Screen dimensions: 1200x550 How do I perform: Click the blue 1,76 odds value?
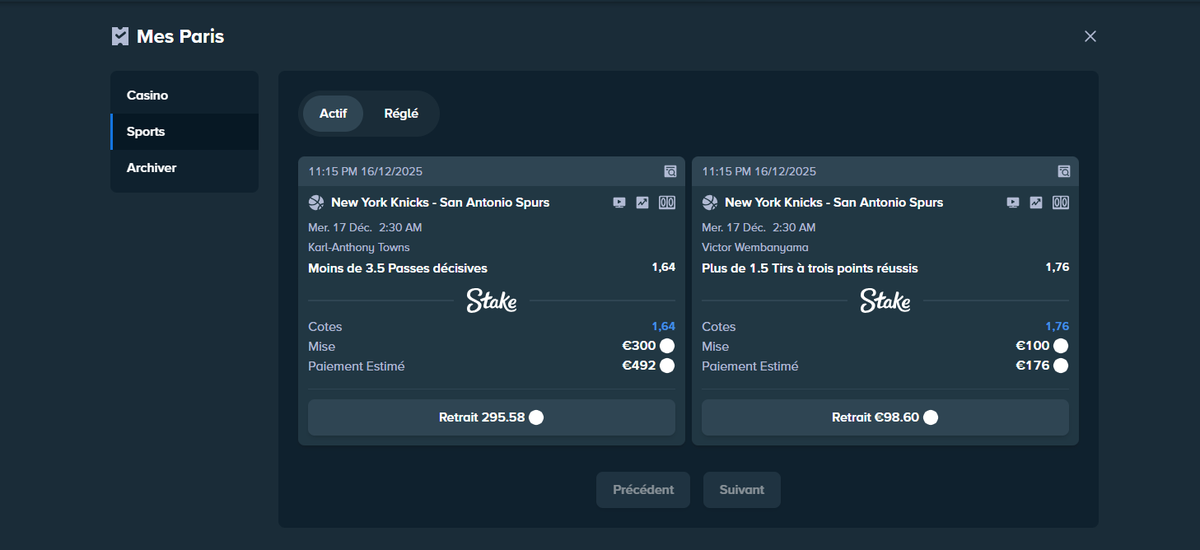pos(1057,327)
